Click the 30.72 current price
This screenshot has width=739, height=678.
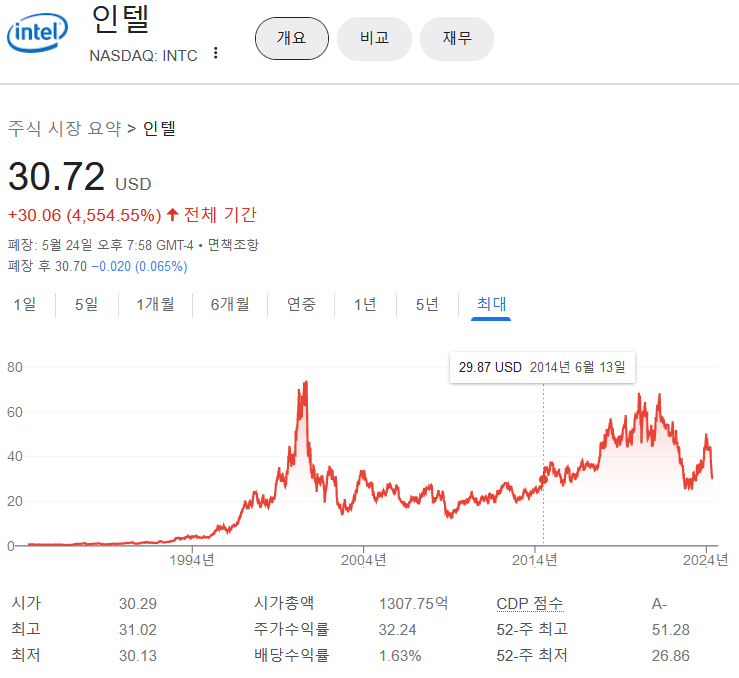tap(57, 176)
